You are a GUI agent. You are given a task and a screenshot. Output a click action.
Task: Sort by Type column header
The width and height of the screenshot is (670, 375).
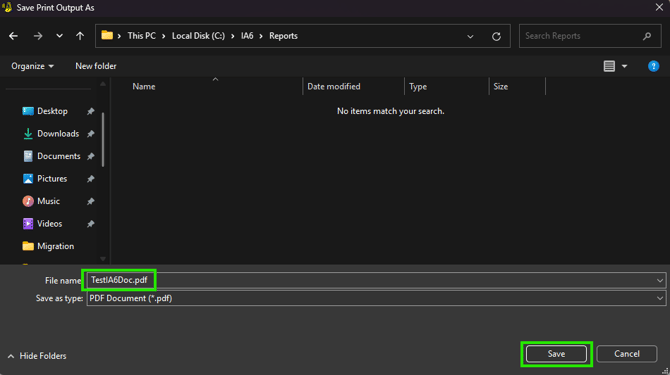418,87
